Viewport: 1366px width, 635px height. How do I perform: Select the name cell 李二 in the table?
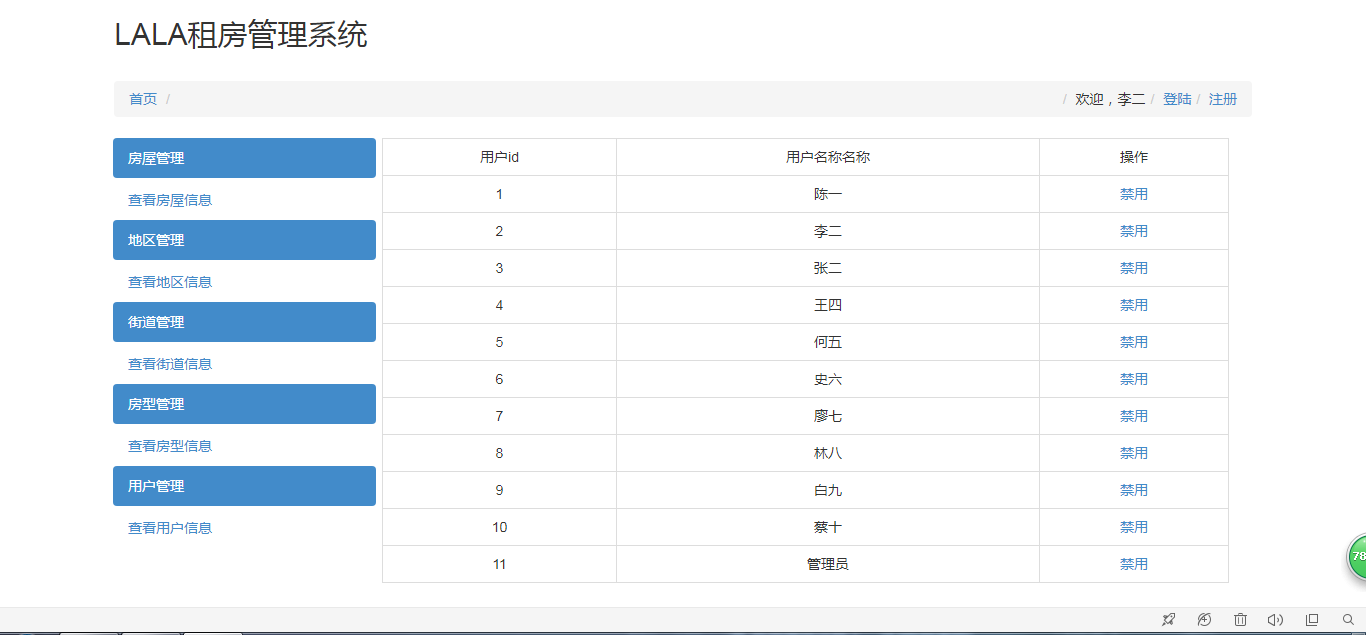point(828,231)
